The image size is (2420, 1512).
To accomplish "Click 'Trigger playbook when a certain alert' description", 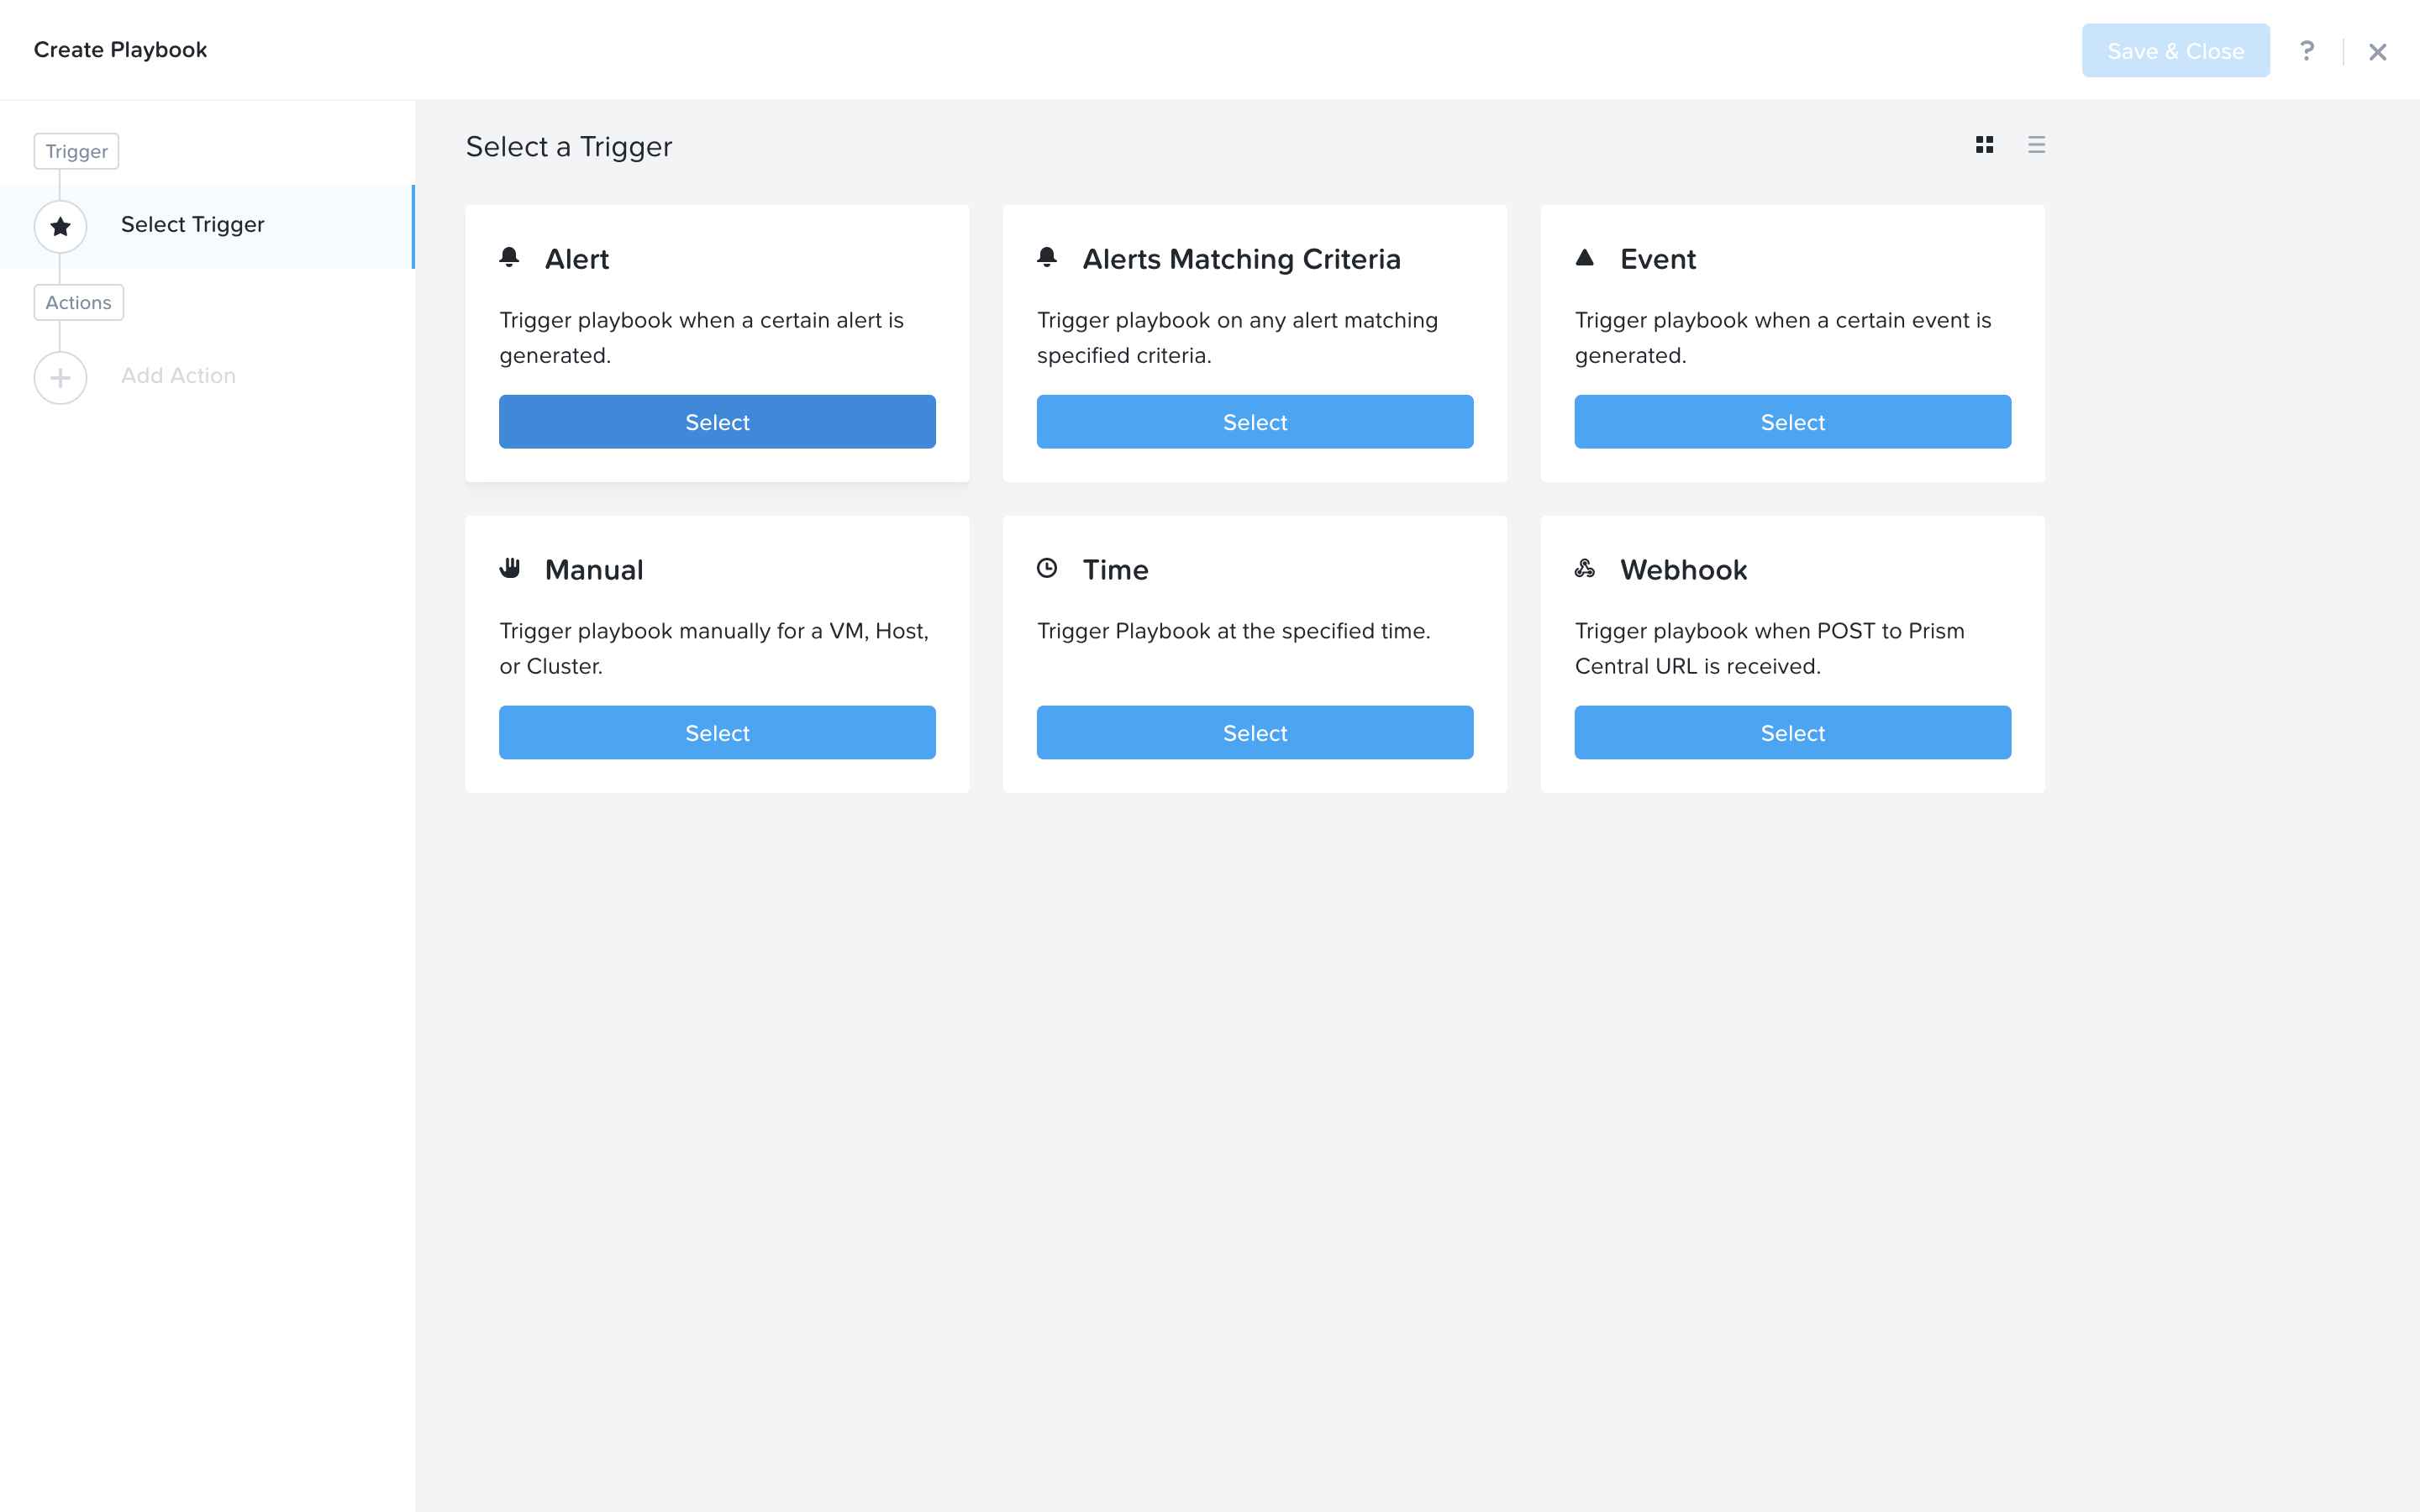I will point(701,337).
